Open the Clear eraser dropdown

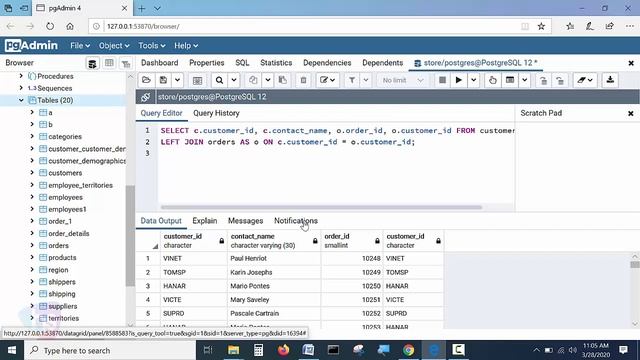[585, 80]
